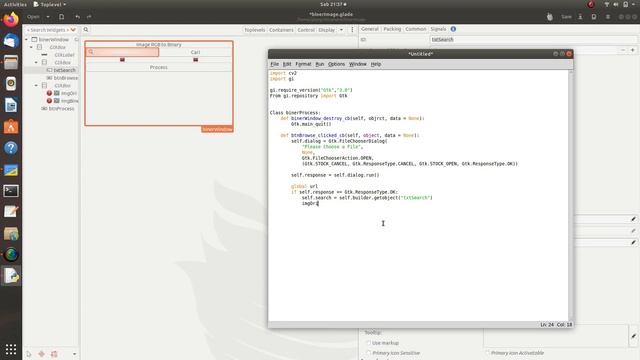The width and height of the screenshot is (640, 360).
Task: Select the drag resize tool at bottom-left
Action: click(41, 354)
